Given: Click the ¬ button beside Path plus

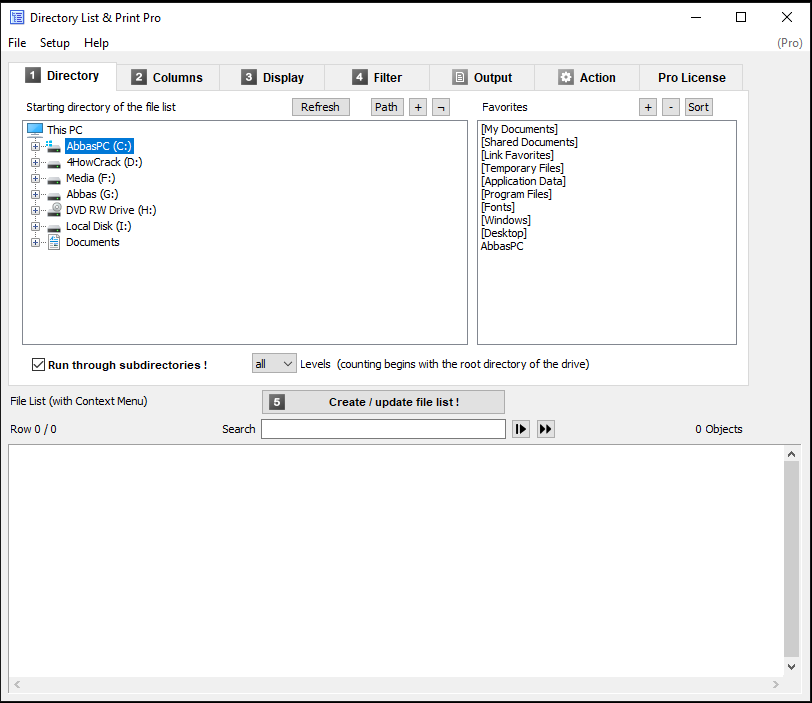Looking at the screenshot, I should click(x=441, y=107).
